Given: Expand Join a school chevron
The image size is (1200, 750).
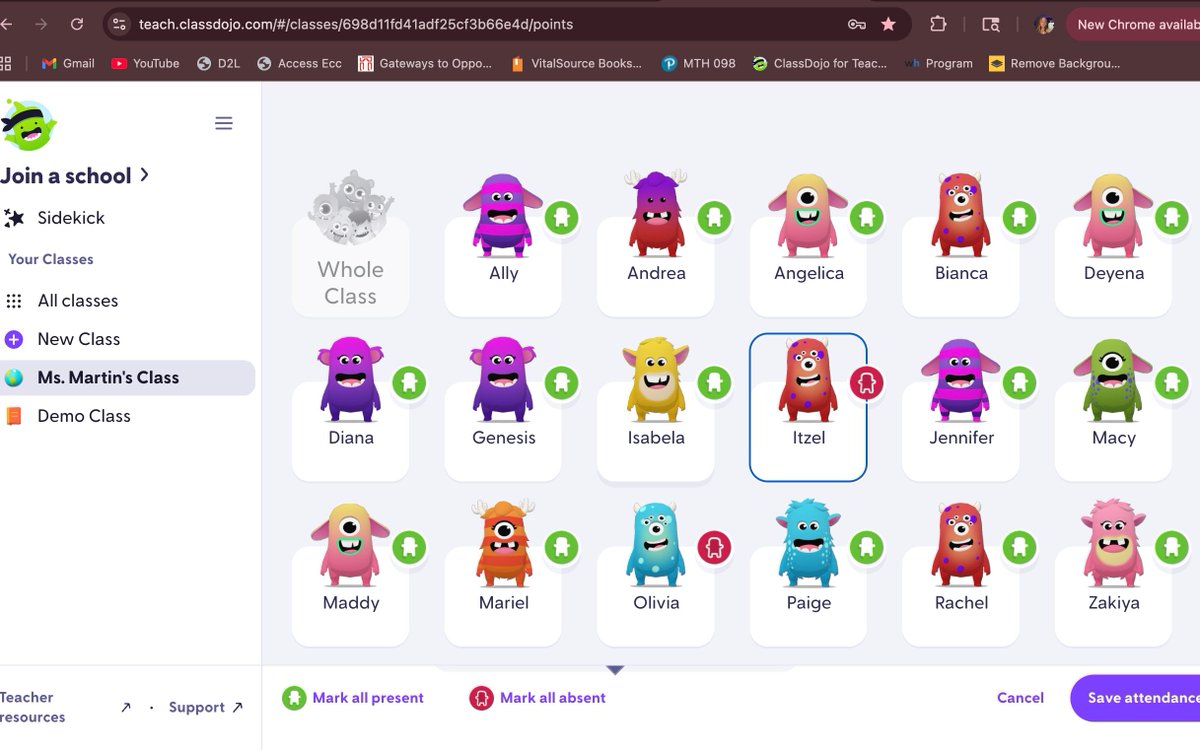Looking at the screenshot, I should [145, 175].
